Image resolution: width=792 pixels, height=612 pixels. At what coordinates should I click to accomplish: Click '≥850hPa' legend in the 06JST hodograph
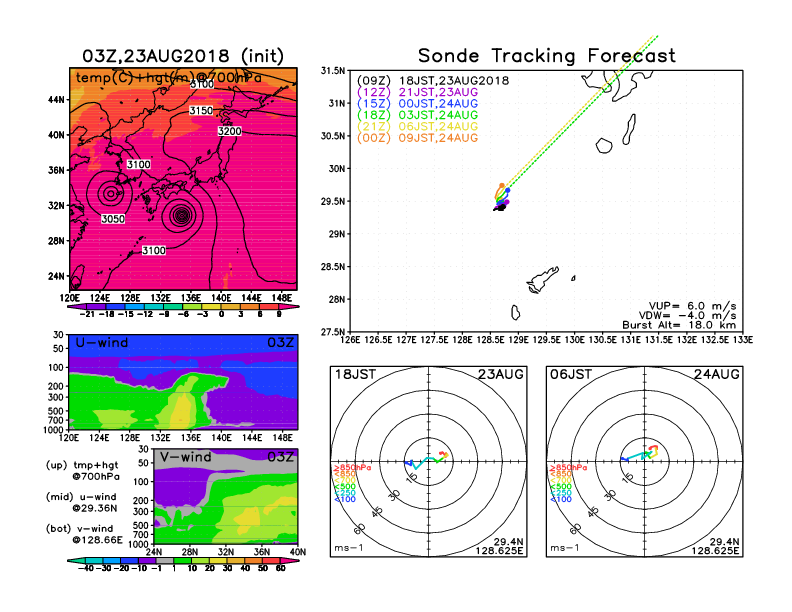tap(568, 468)
